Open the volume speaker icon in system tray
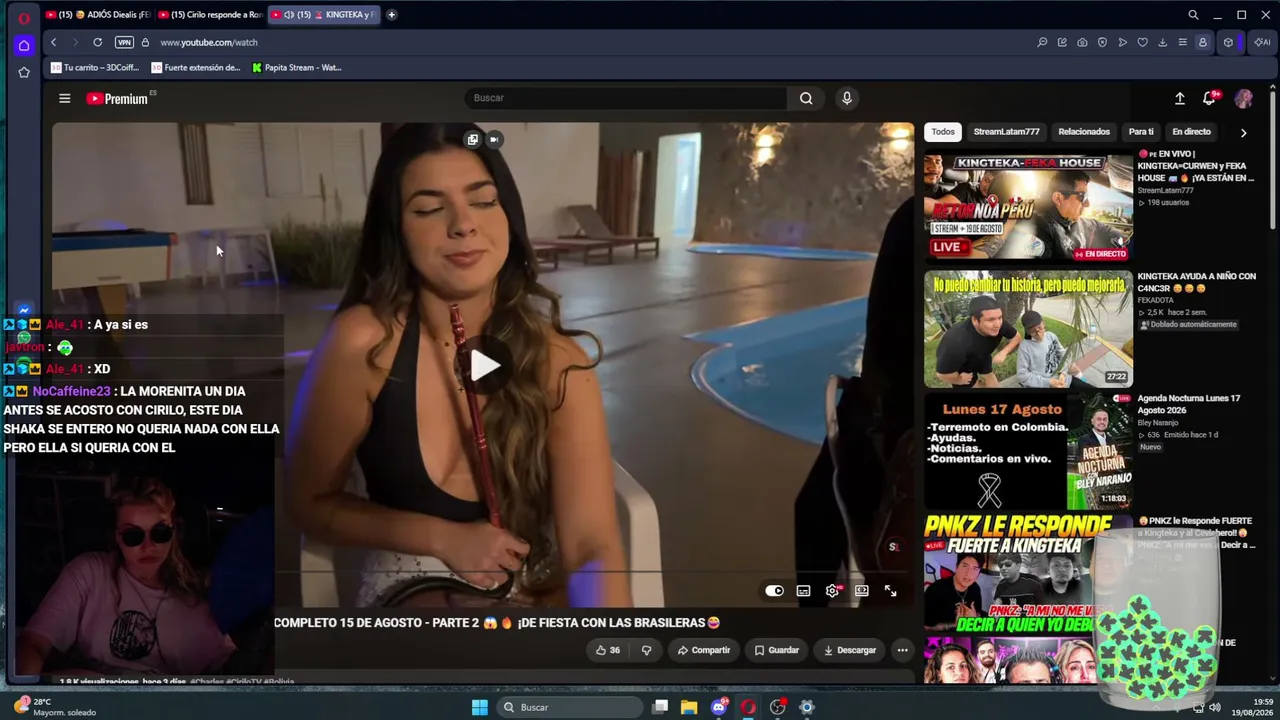 coord(1214,707)
